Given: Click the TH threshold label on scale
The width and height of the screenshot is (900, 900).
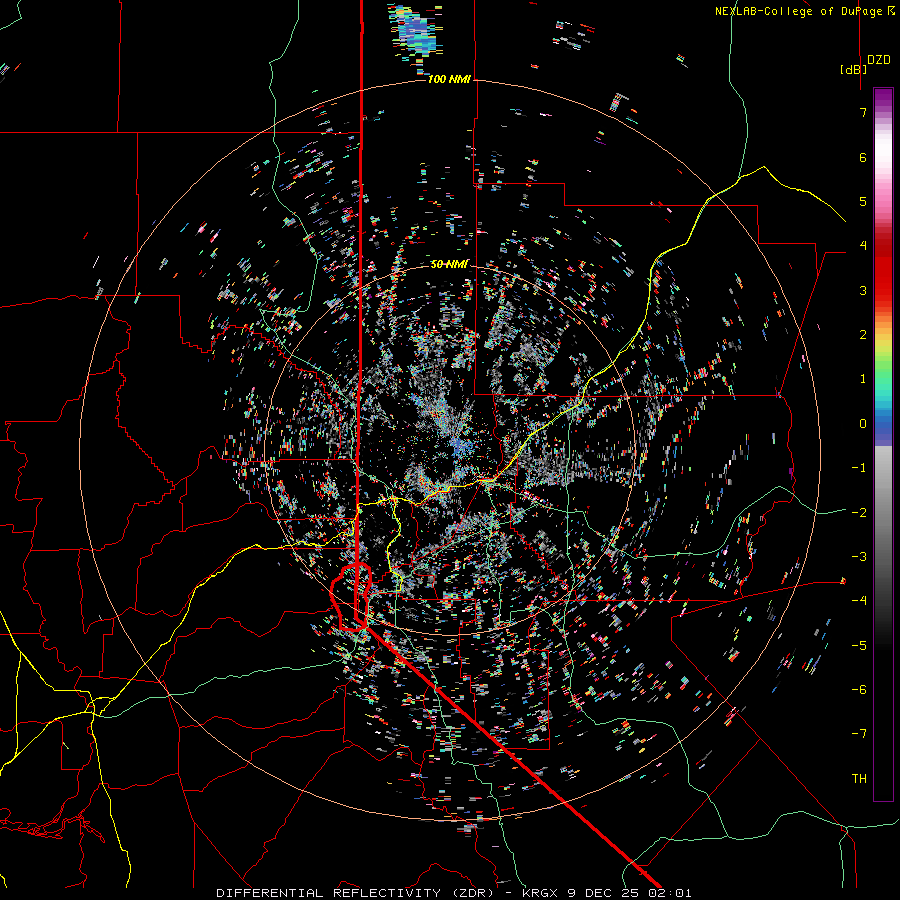Looking at the screenshot, I should (859, 779).
